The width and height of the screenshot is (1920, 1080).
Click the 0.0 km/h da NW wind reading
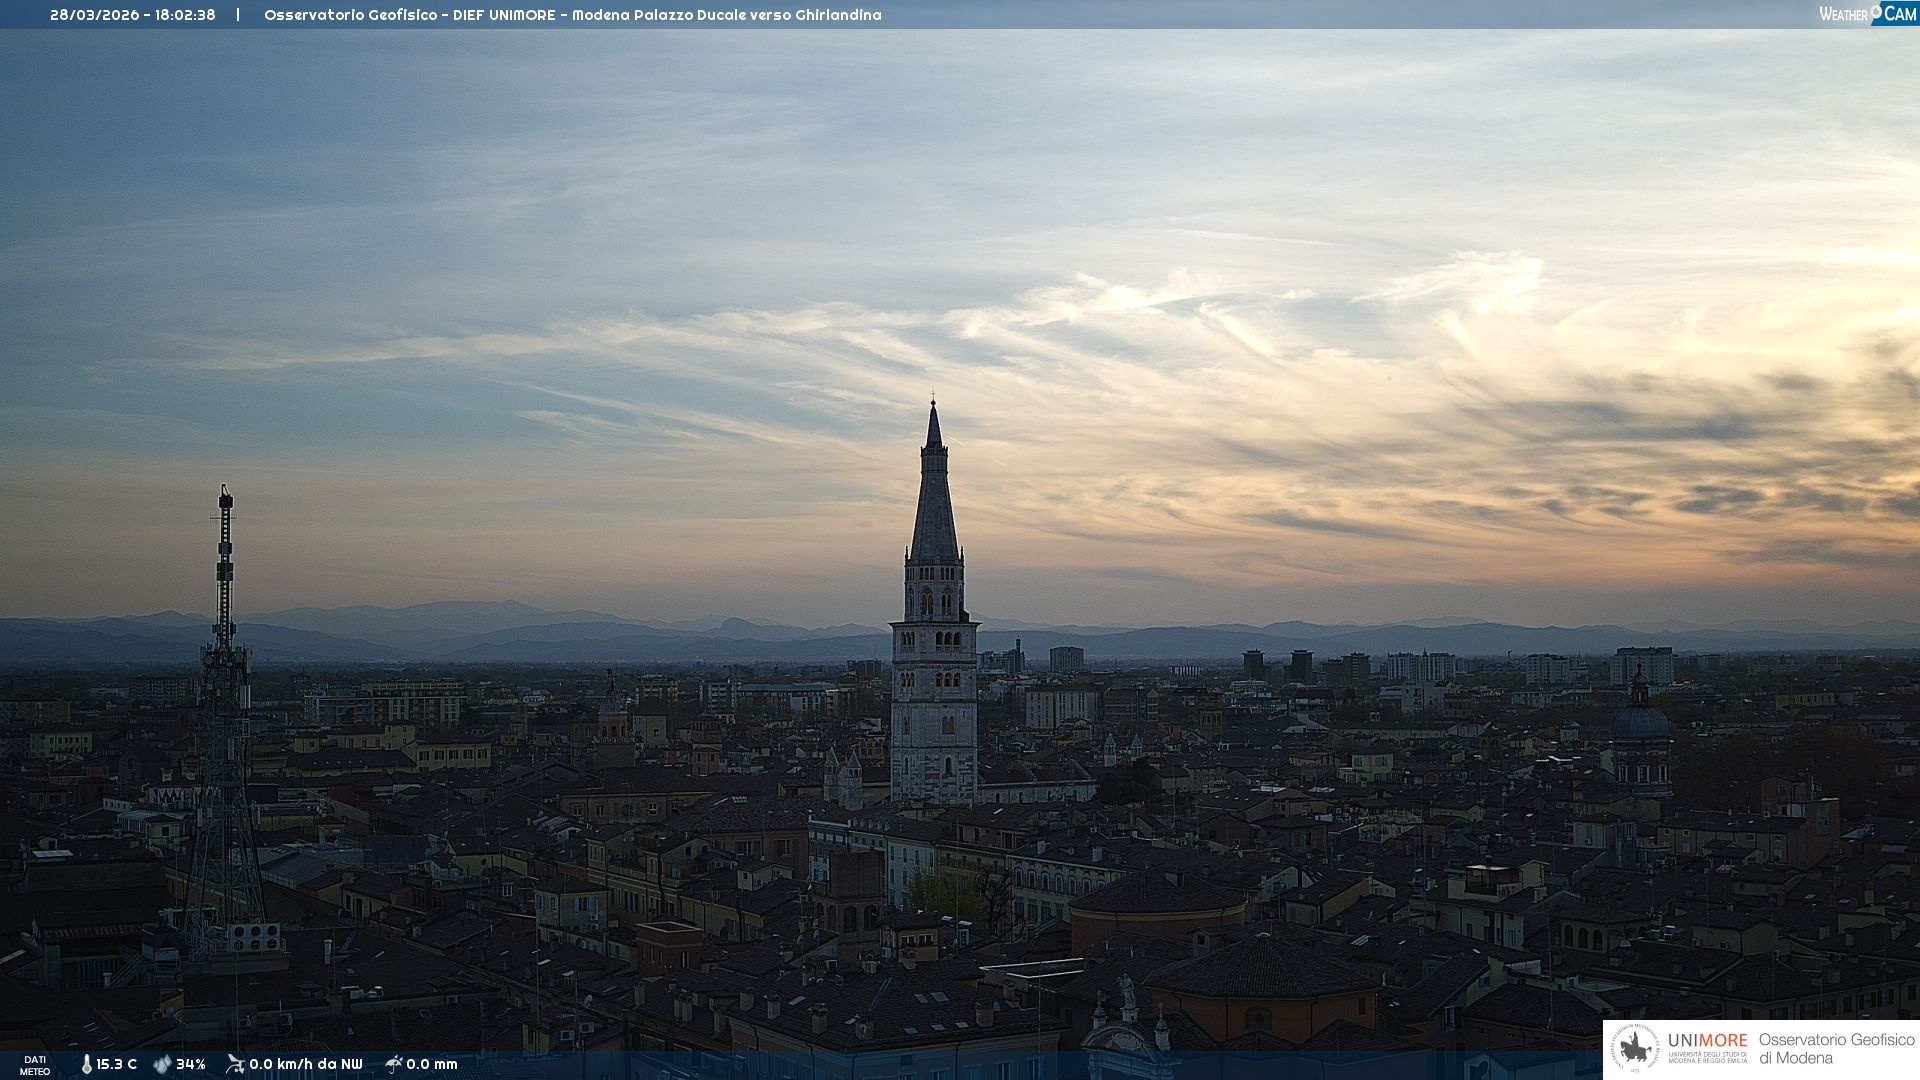(x=305, y=1064)
